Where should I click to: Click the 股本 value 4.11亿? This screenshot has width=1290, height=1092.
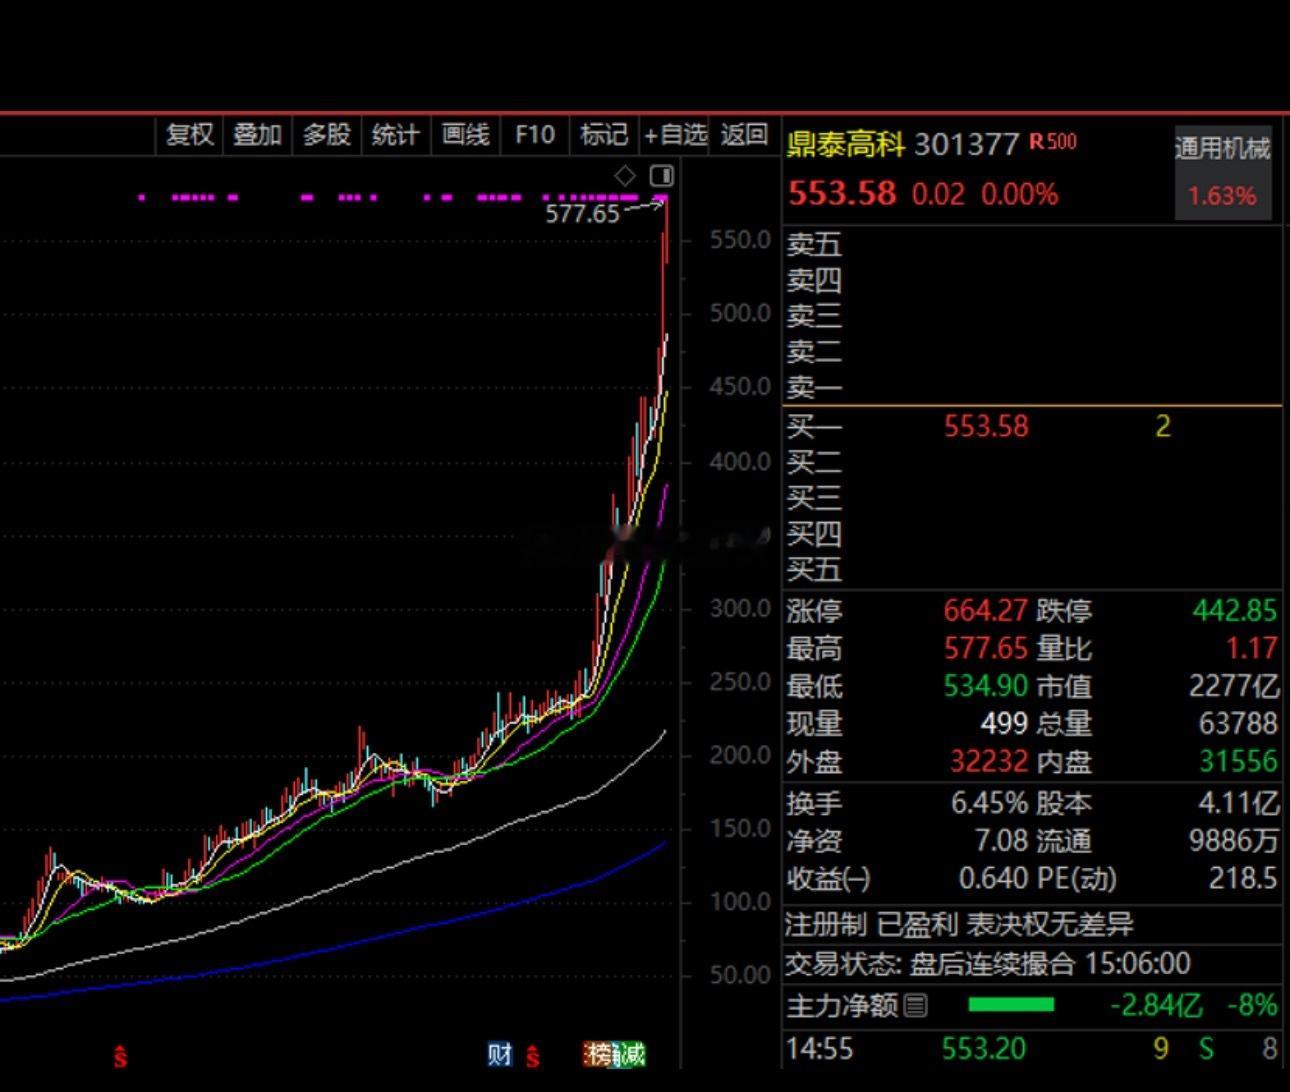point(1239,803)
